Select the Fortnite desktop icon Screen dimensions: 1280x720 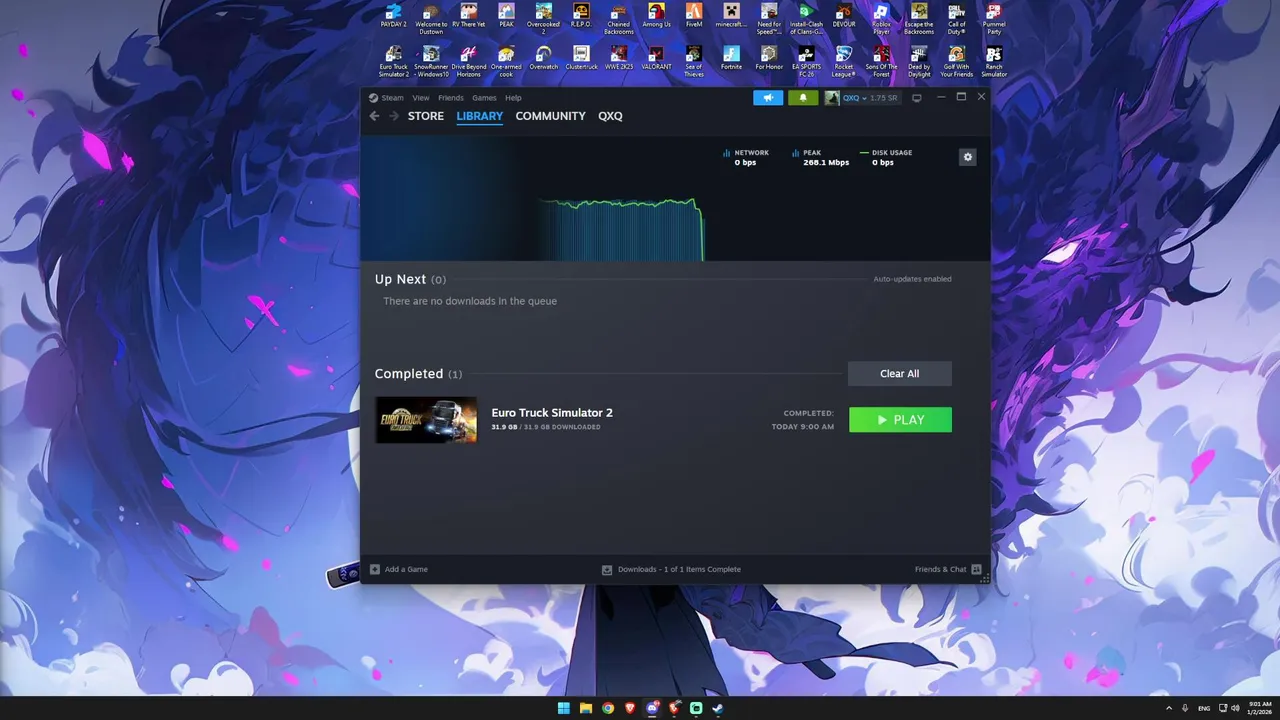tap(731, 60)
